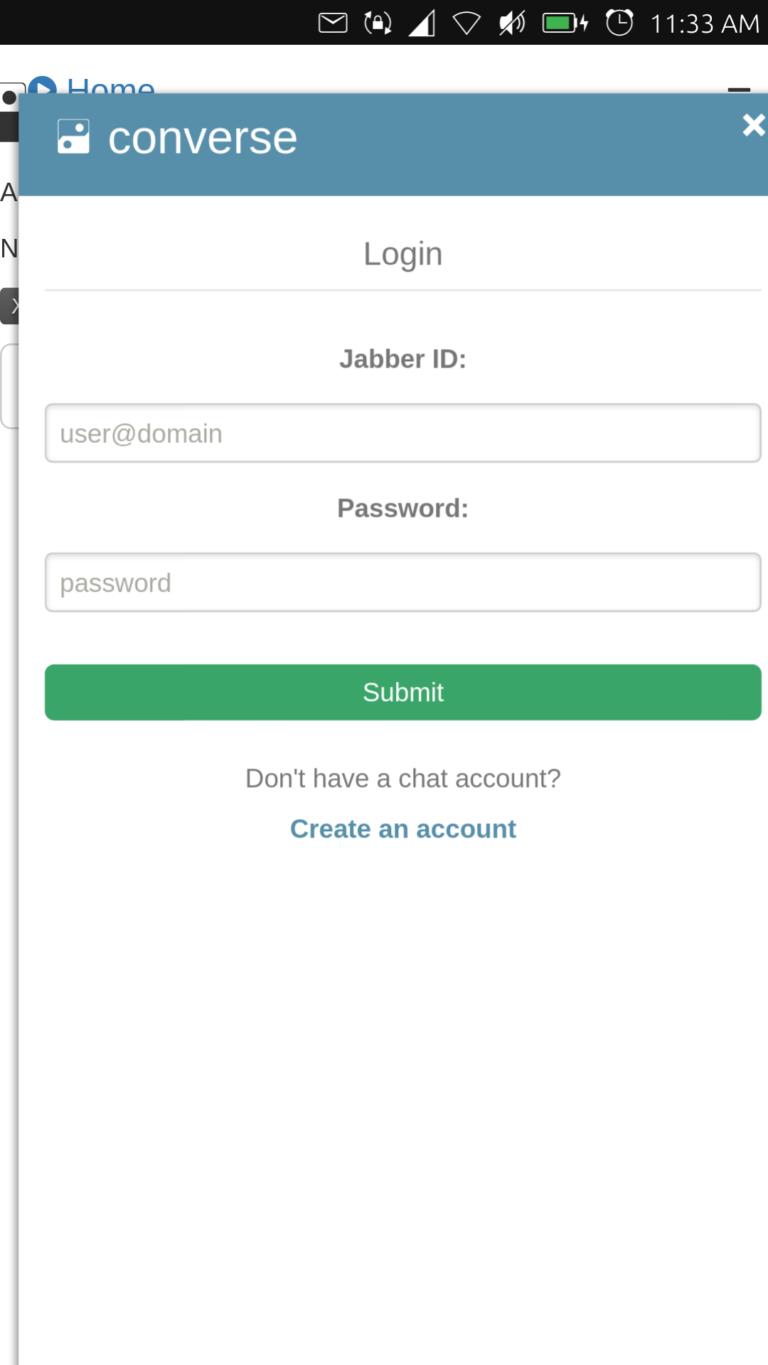Tap the rotation lock status icon
768x1365 pixels.
(378, 22)
